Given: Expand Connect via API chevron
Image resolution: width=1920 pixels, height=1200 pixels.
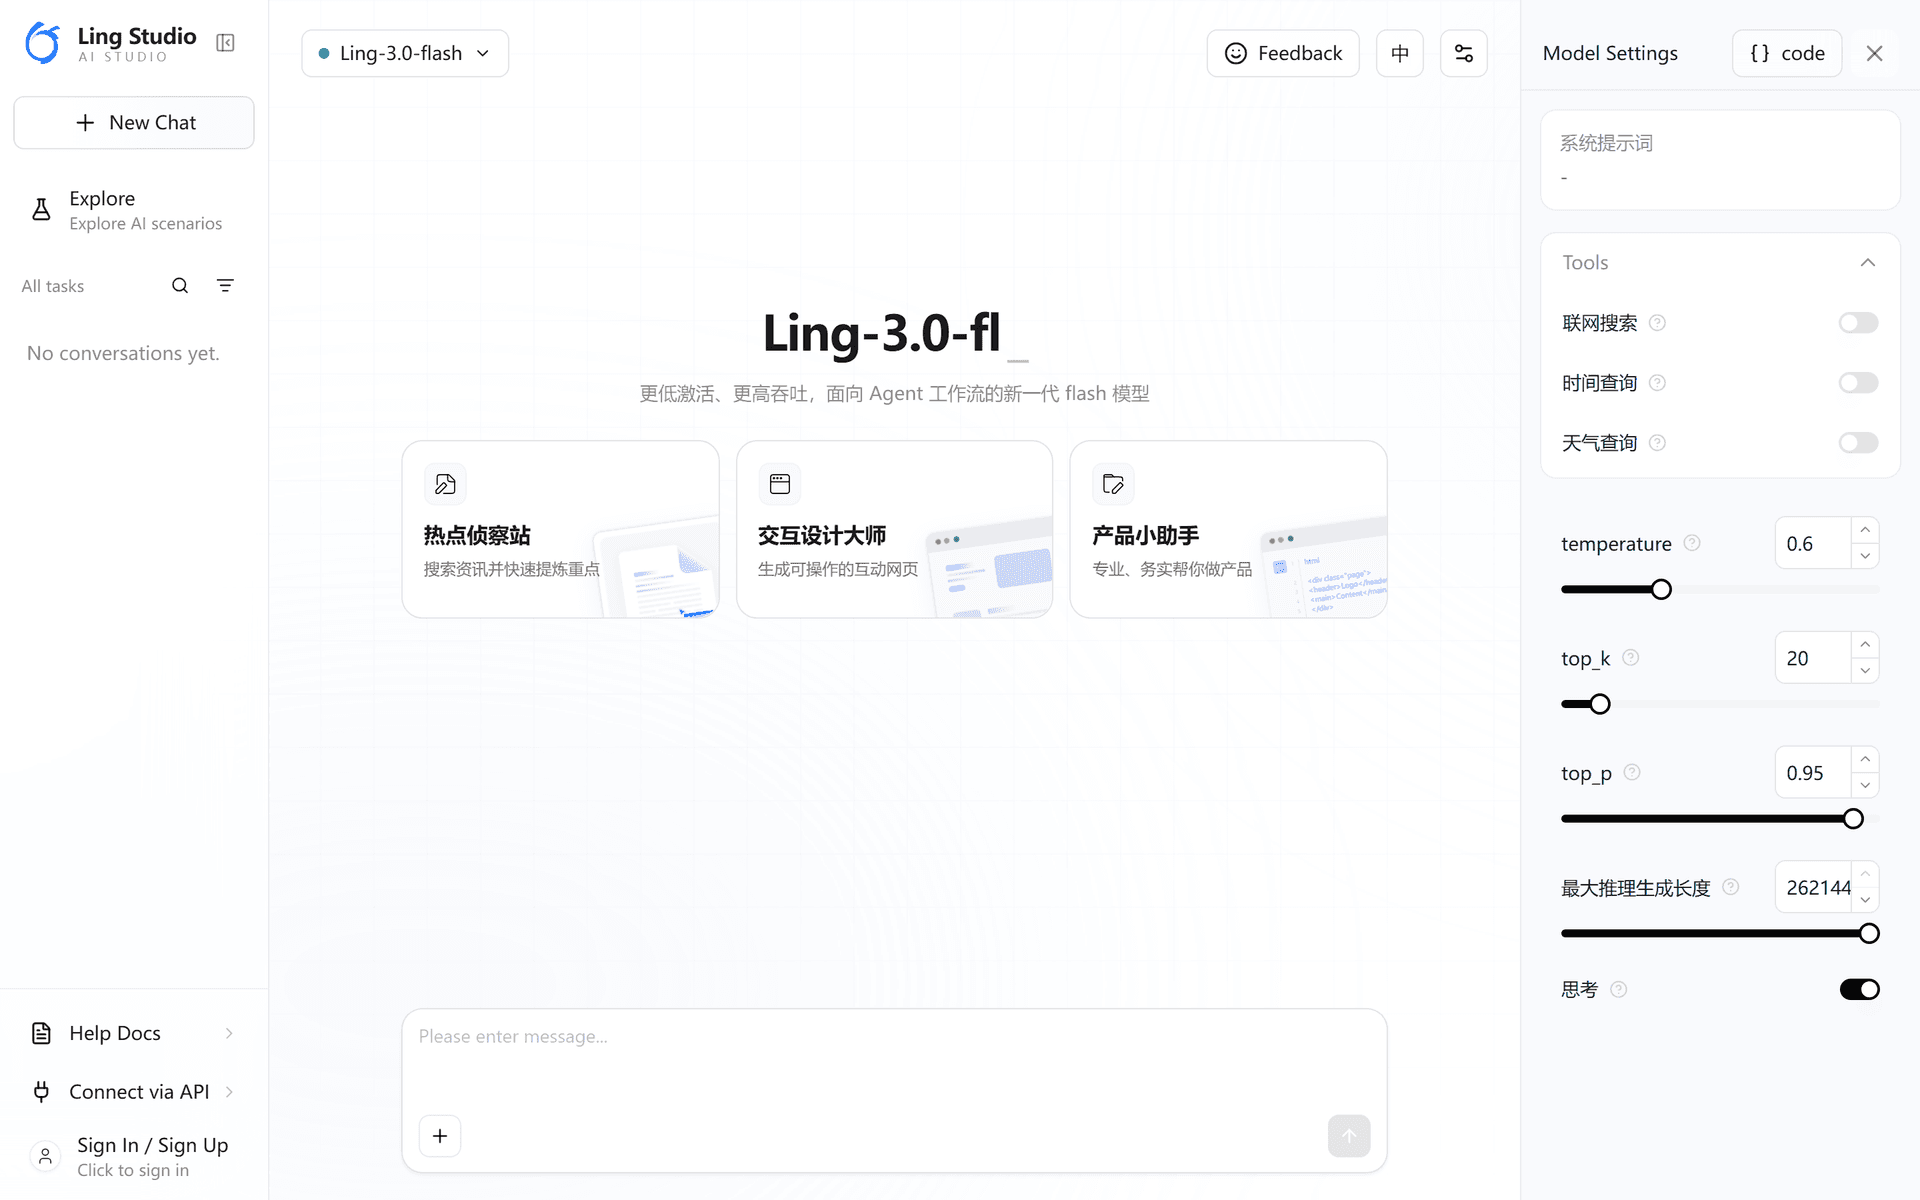Looking at the screenshot, I should tap(229, 1091).
